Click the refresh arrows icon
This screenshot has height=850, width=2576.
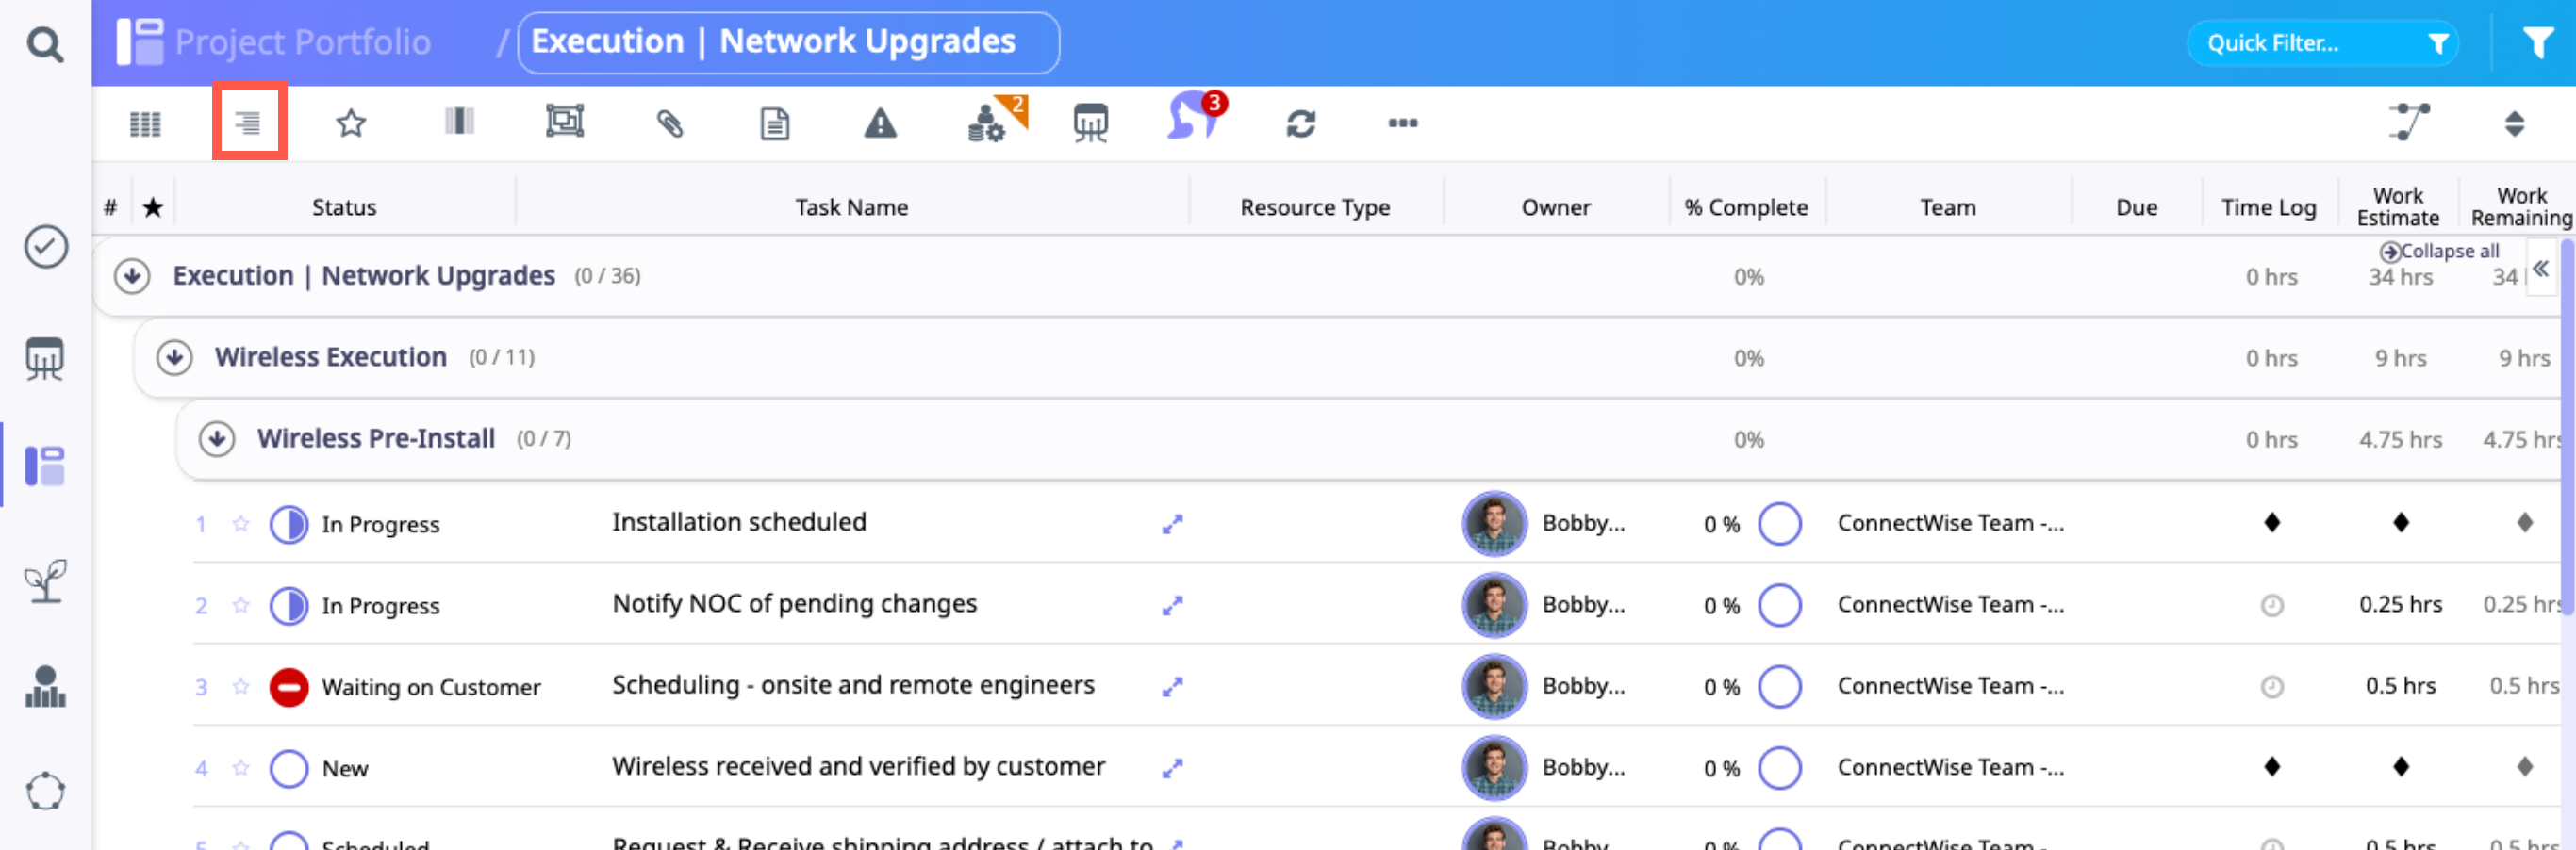tap(1300, 124)
